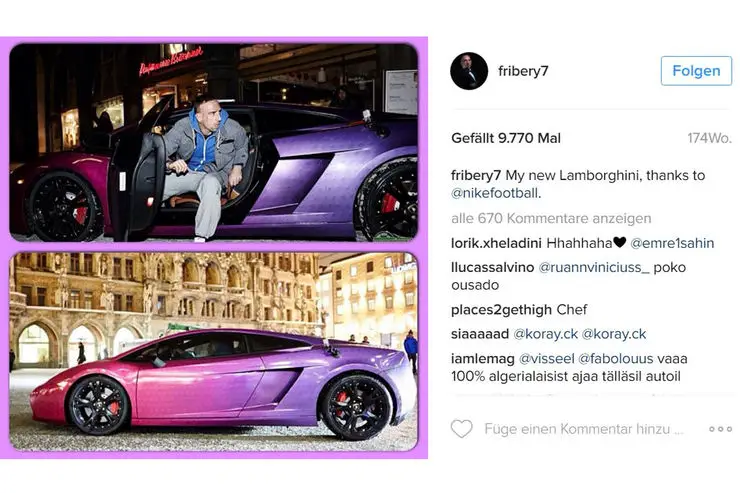Click the heart like icon
This screenshot has height=493, width=740.
[x=461, y=429]
